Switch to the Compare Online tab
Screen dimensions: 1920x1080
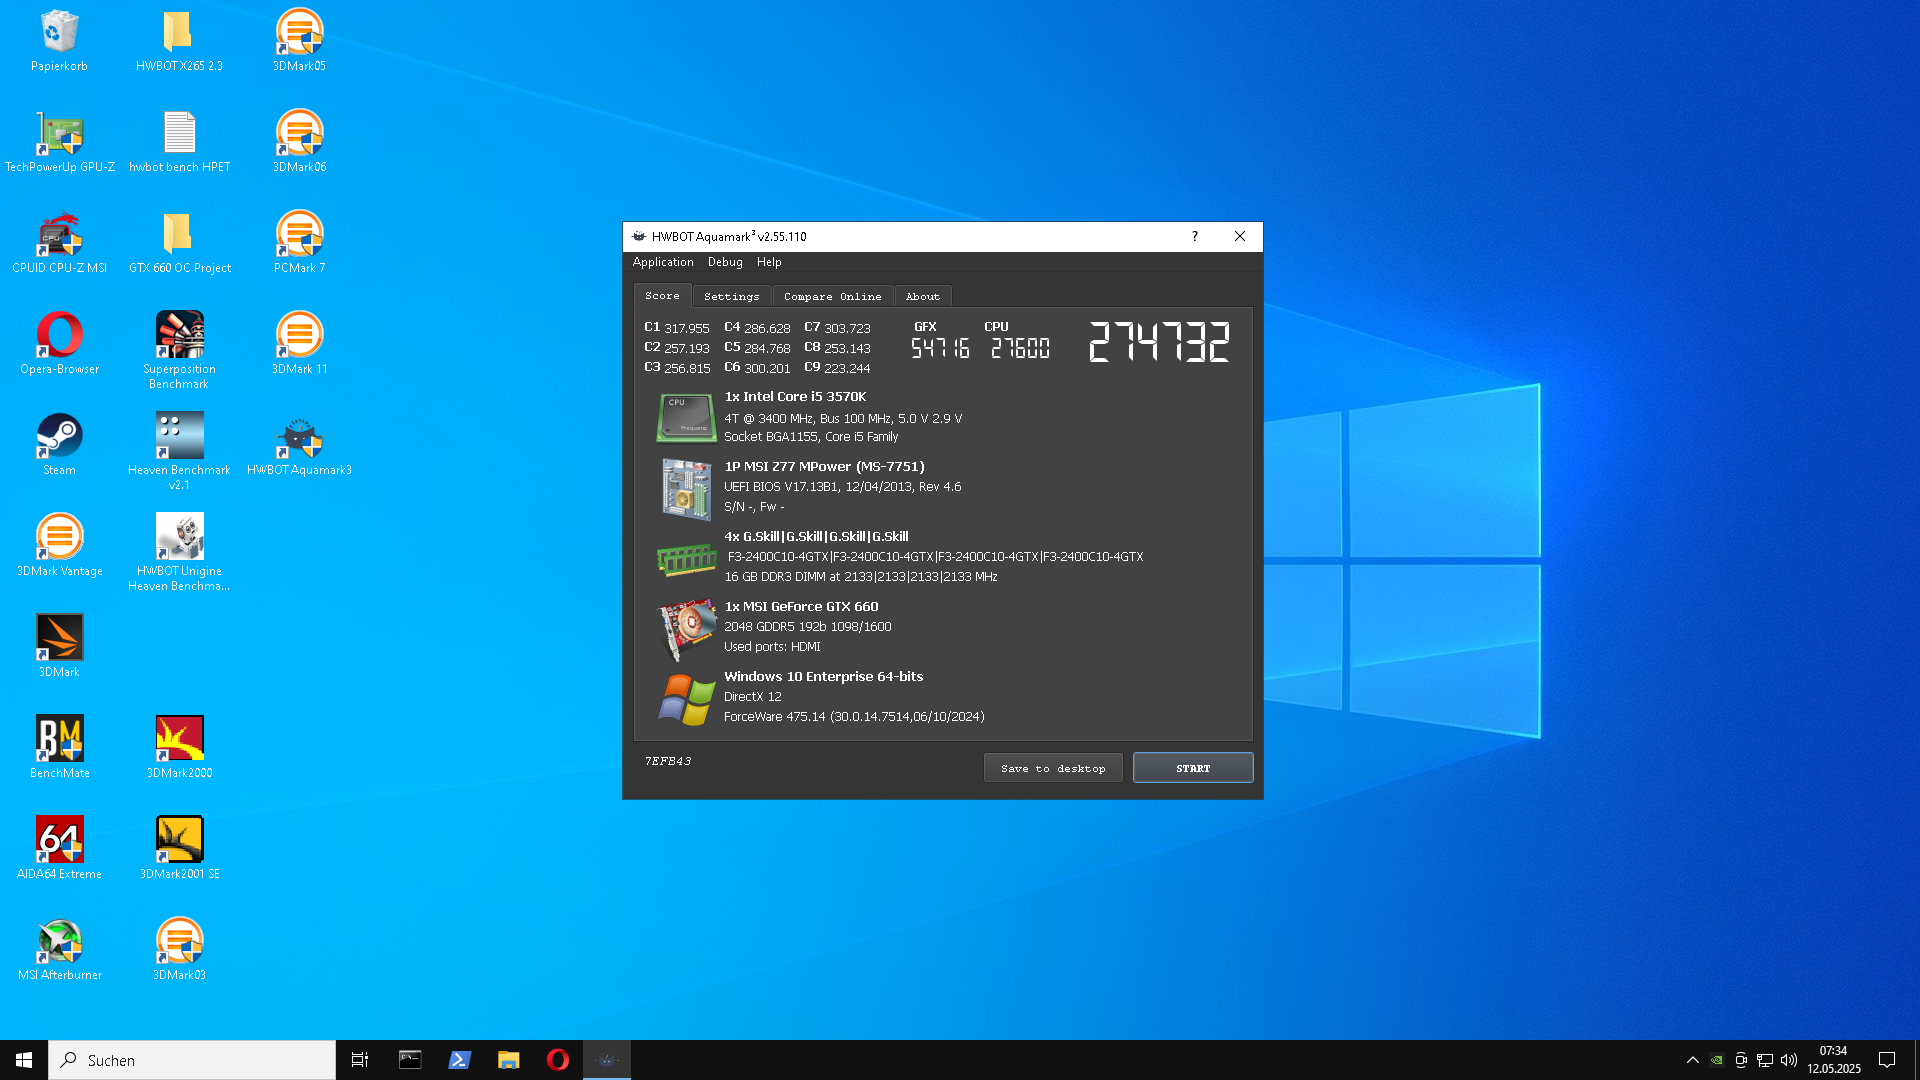832,296
